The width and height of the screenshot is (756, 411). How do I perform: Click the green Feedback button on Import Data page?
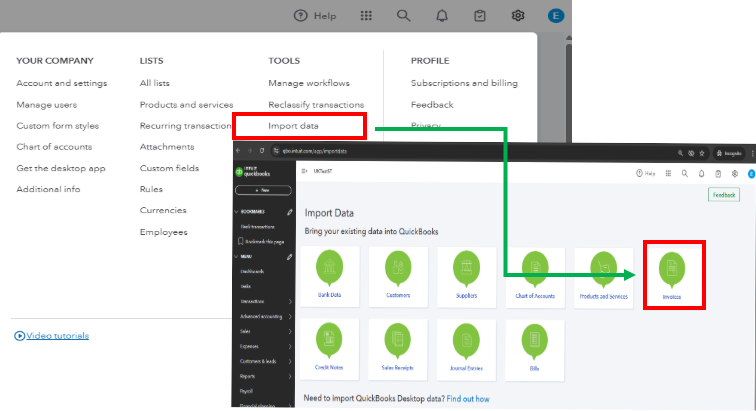(x=724, y=195)
